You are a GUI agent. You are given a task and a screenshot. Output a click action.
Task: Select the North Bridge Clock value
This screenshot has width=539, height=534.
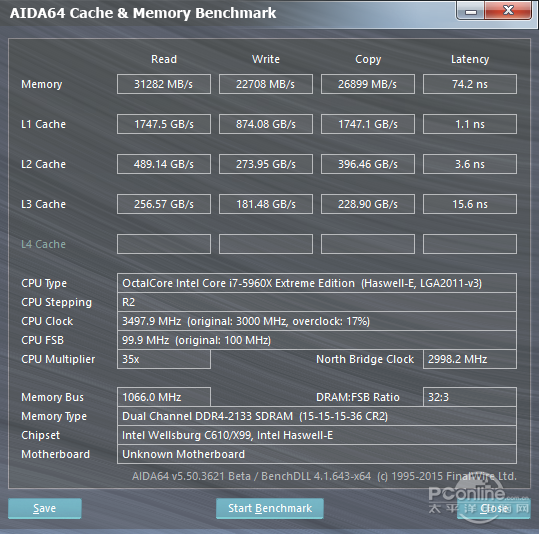coord(470,359)
